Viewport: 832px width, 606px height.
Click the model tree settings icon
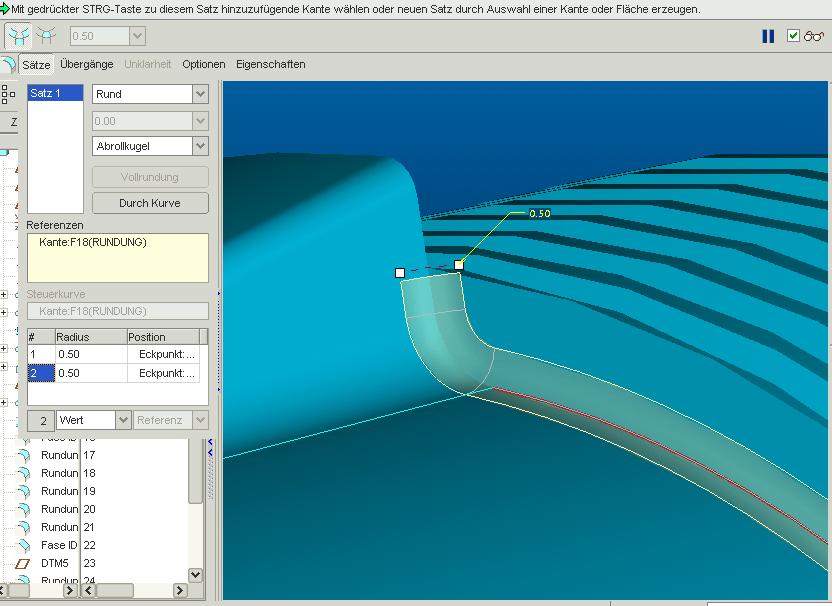pos(8,95)
